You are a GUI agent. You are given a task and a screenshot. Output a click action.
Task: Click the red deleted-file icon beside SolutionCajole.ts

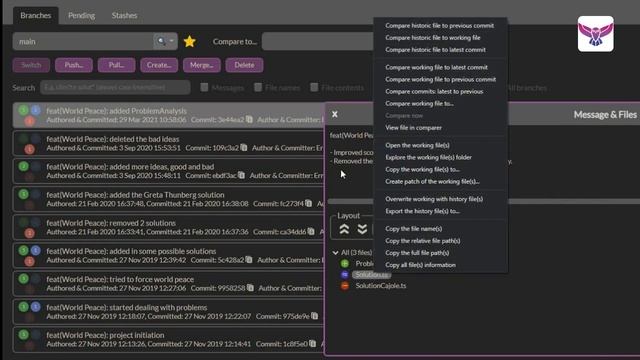coord(345,286)
